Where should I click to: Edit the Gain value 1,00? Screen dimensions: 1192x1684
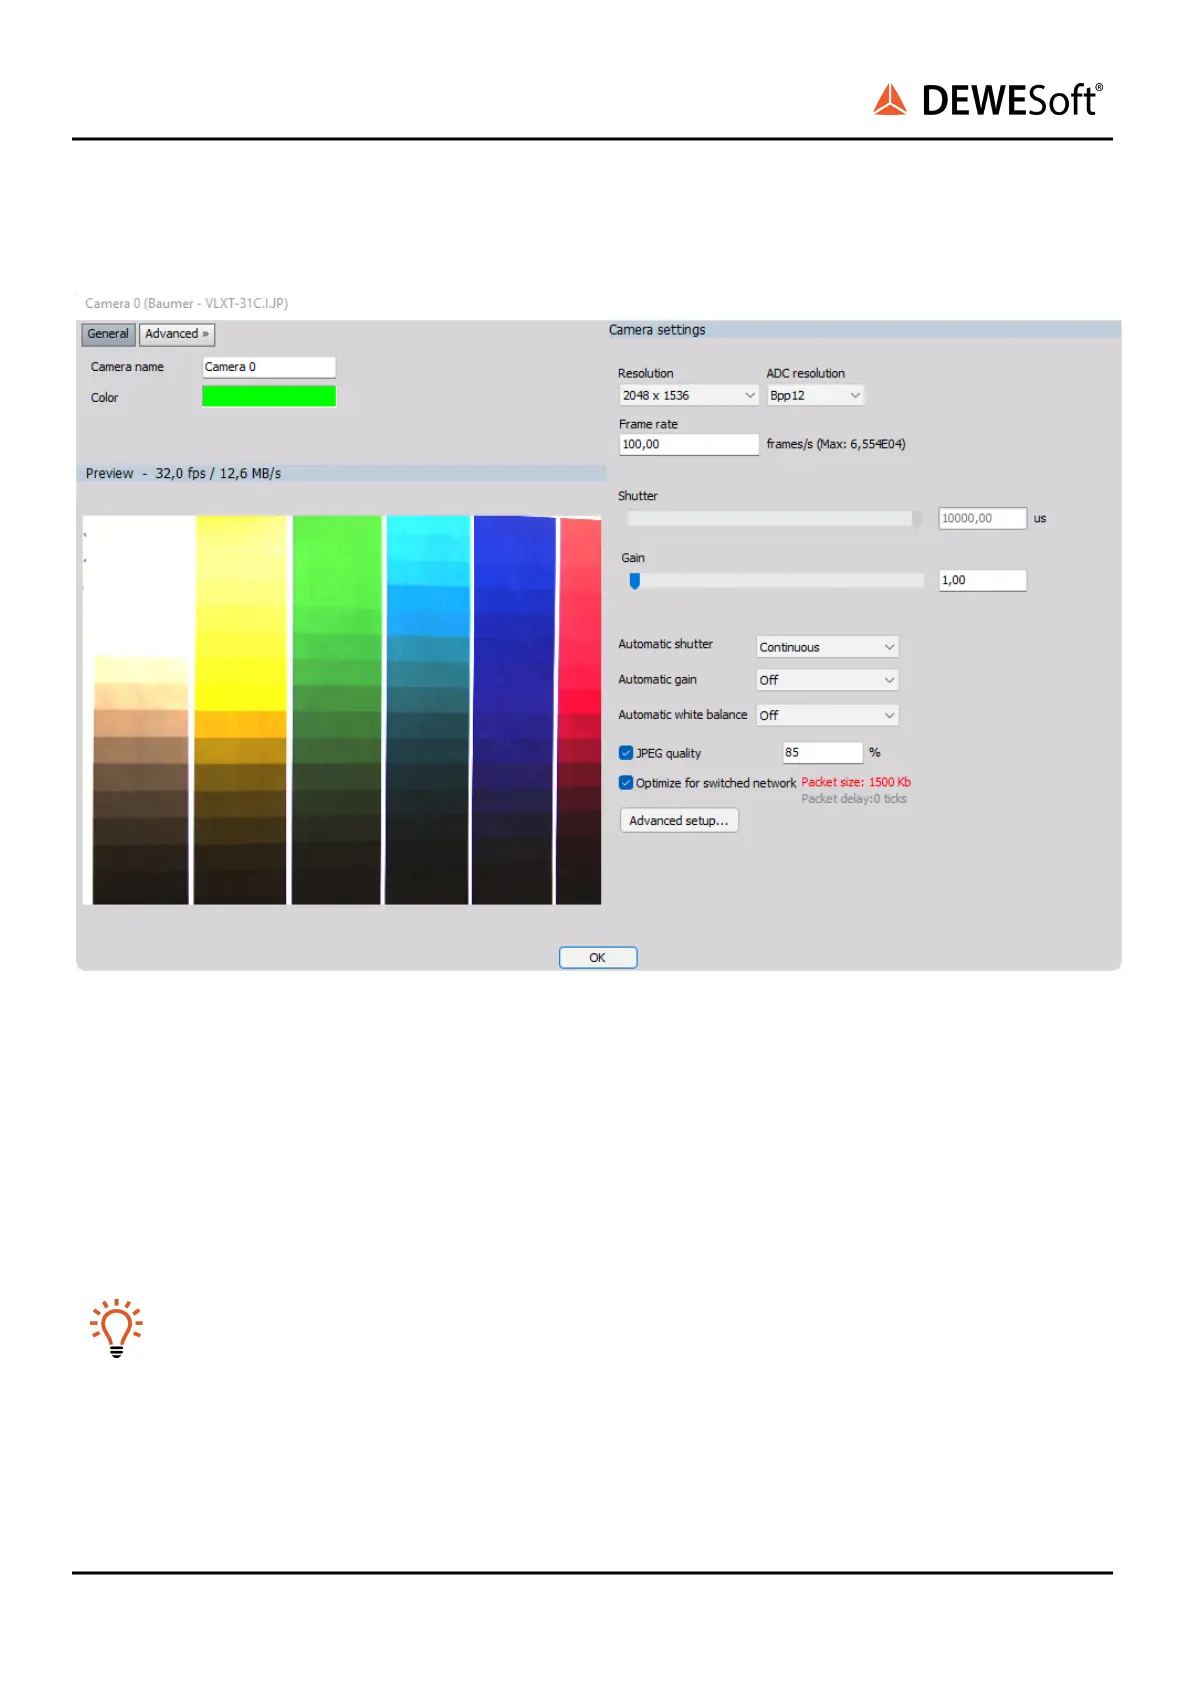point(982,580)
